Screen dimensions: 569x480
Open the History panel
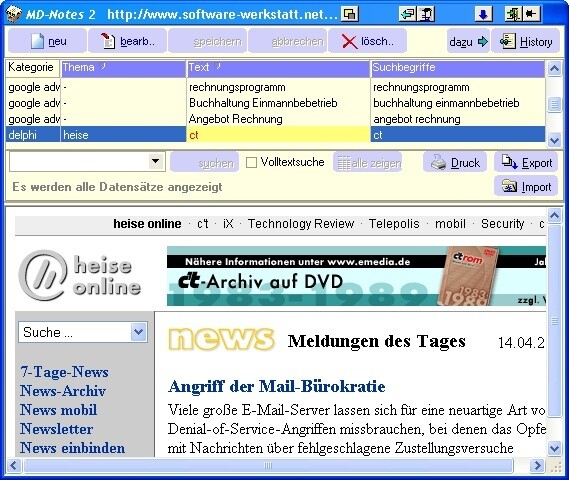525,41
